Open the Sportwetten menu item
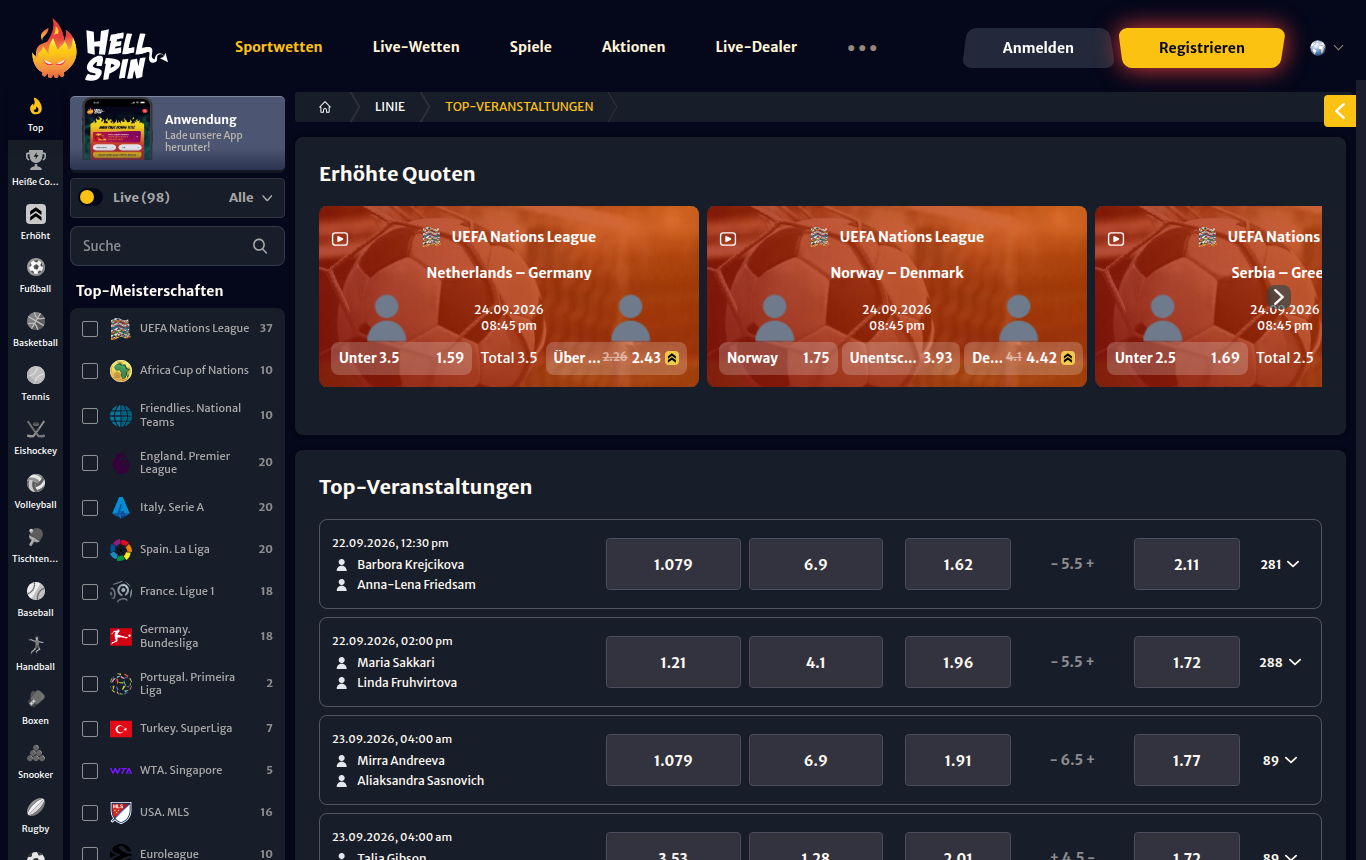 [x=278, y=47]
